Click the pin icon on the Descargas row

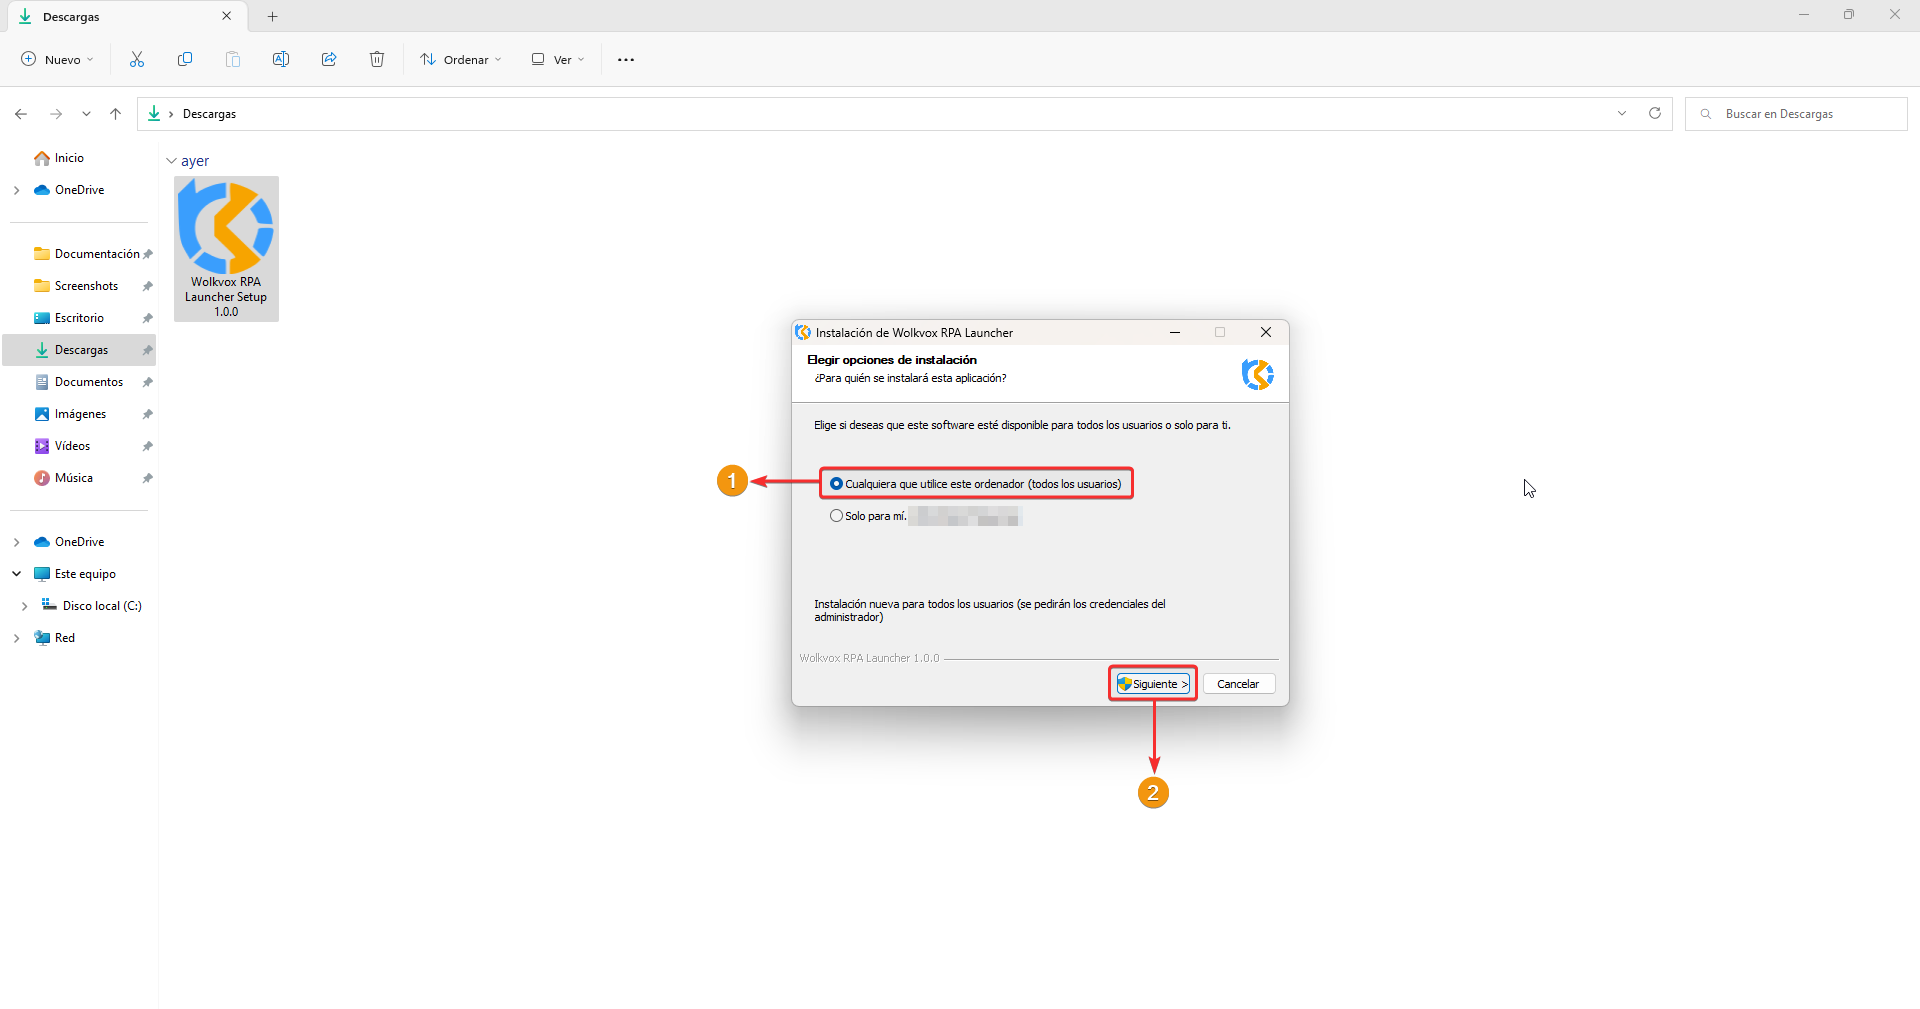[x=148, y=350]
